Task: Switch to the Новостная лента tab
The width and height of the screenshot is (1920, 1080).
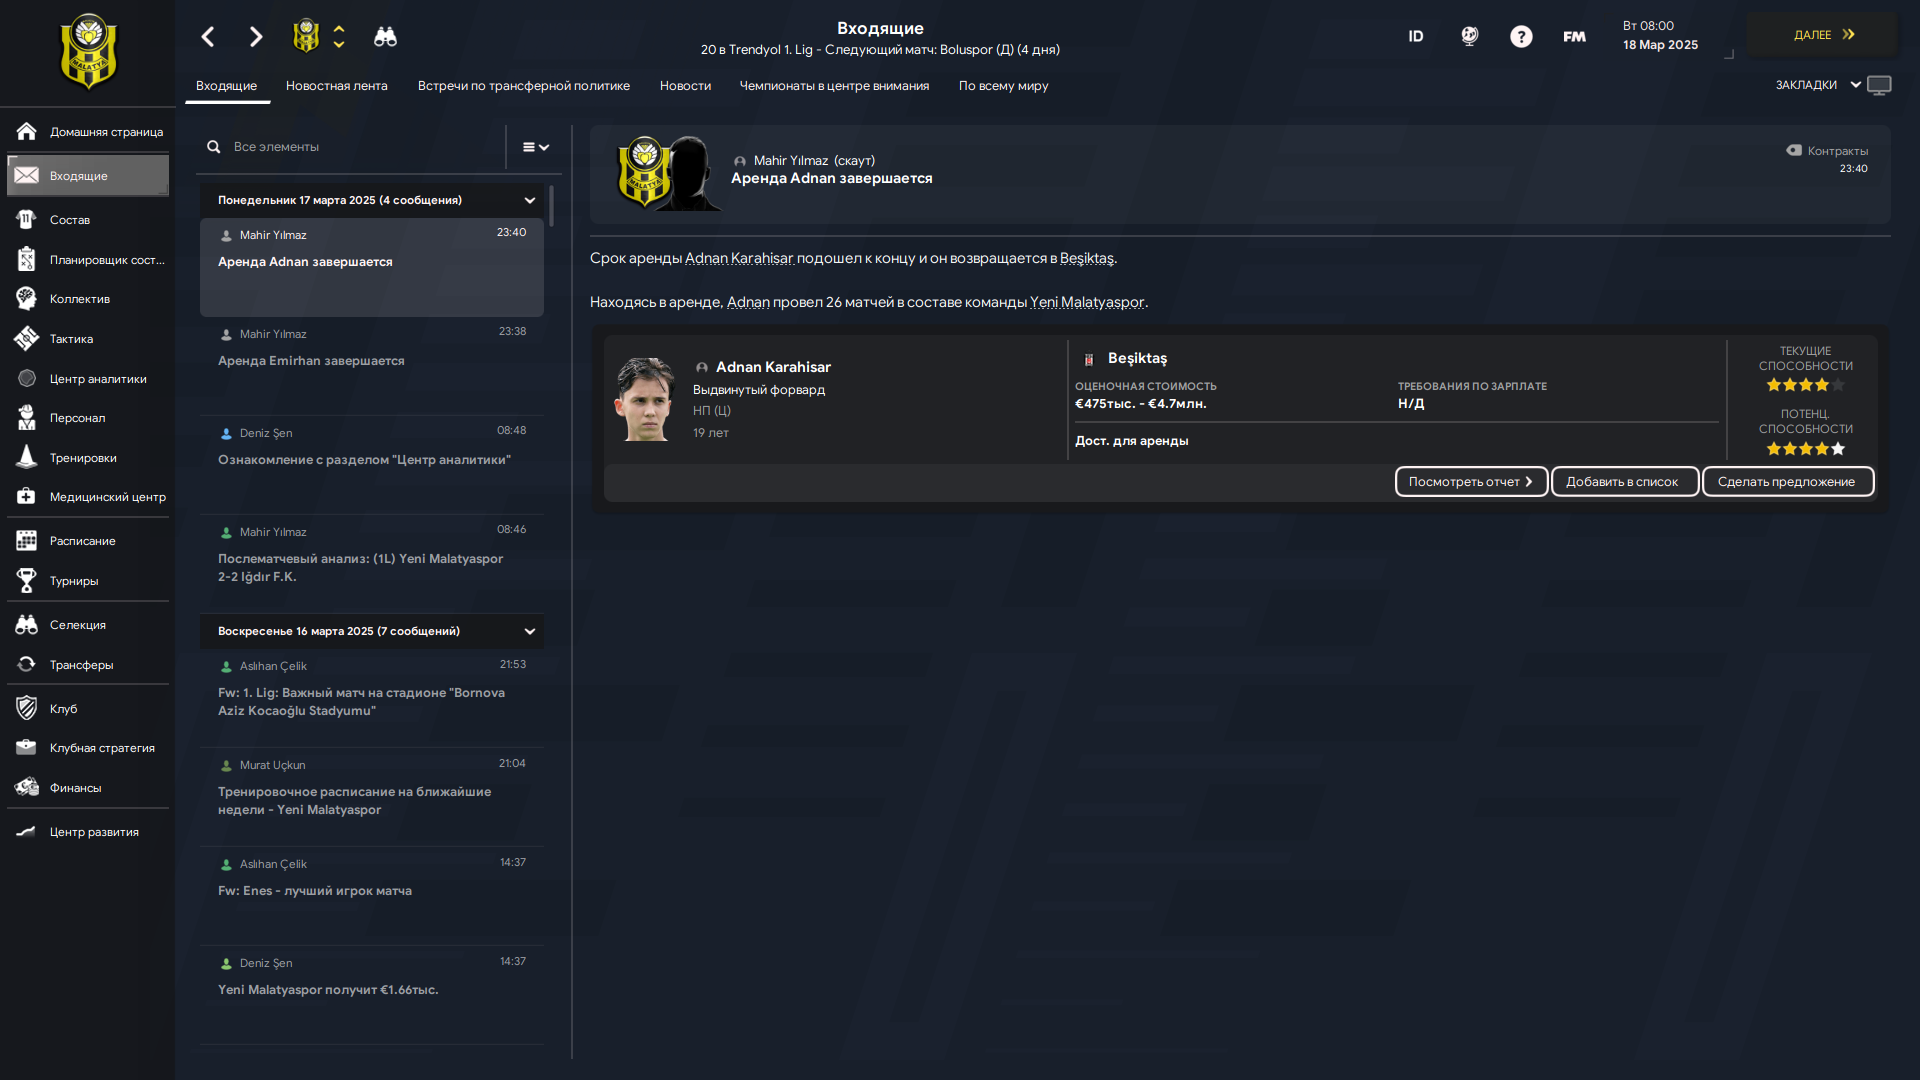Action: point(336,86)
